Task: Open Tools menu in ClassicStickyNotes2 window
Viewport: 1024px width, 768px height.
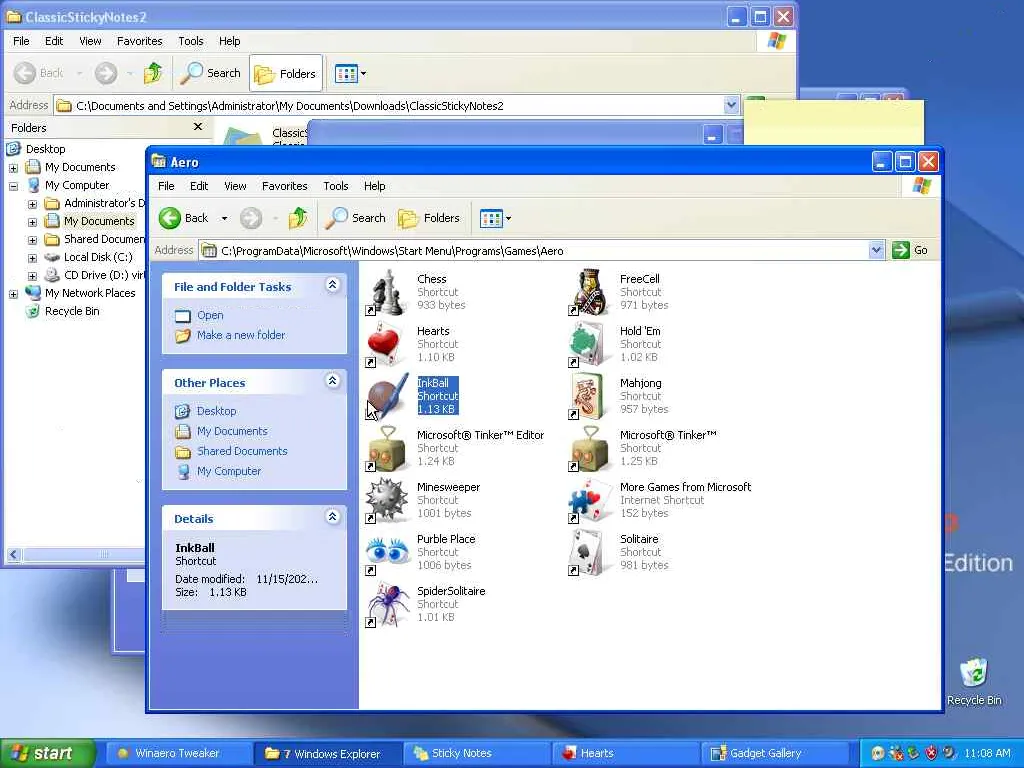Action: point(191,41)
